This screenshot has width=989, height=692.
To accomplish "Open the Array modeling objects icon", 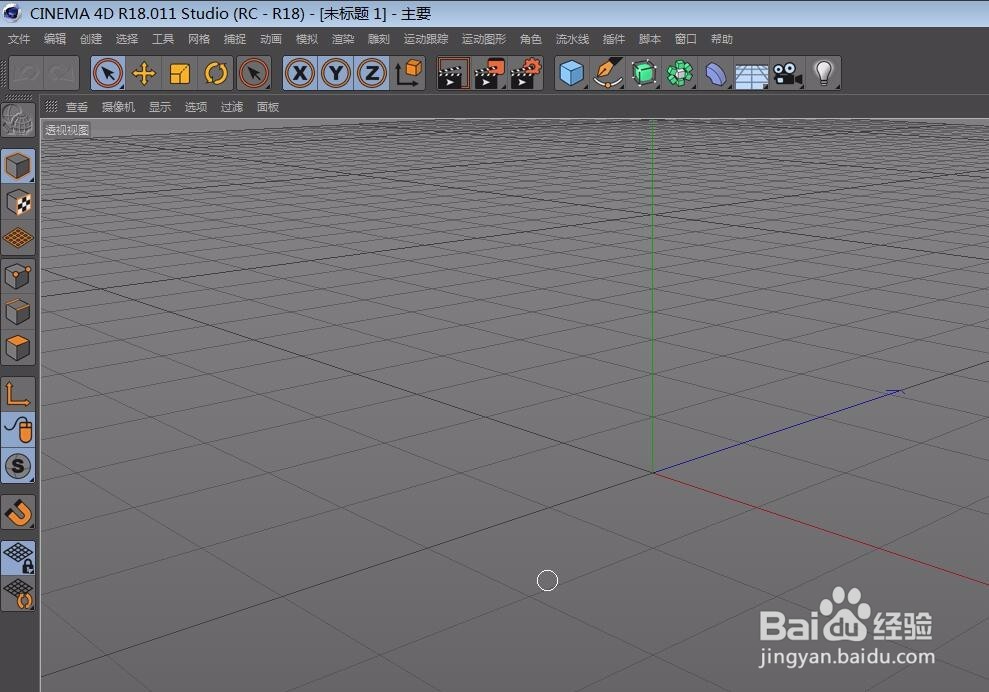I will tap(680, 73).
